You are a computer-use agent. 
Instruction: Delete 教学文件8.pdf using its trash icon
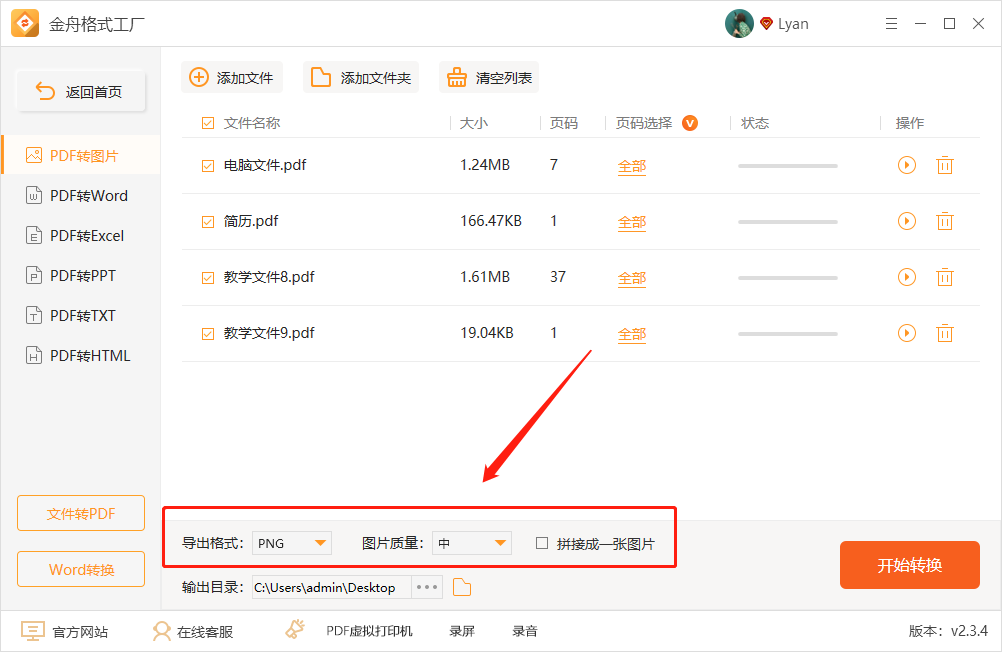click(944, 277)
